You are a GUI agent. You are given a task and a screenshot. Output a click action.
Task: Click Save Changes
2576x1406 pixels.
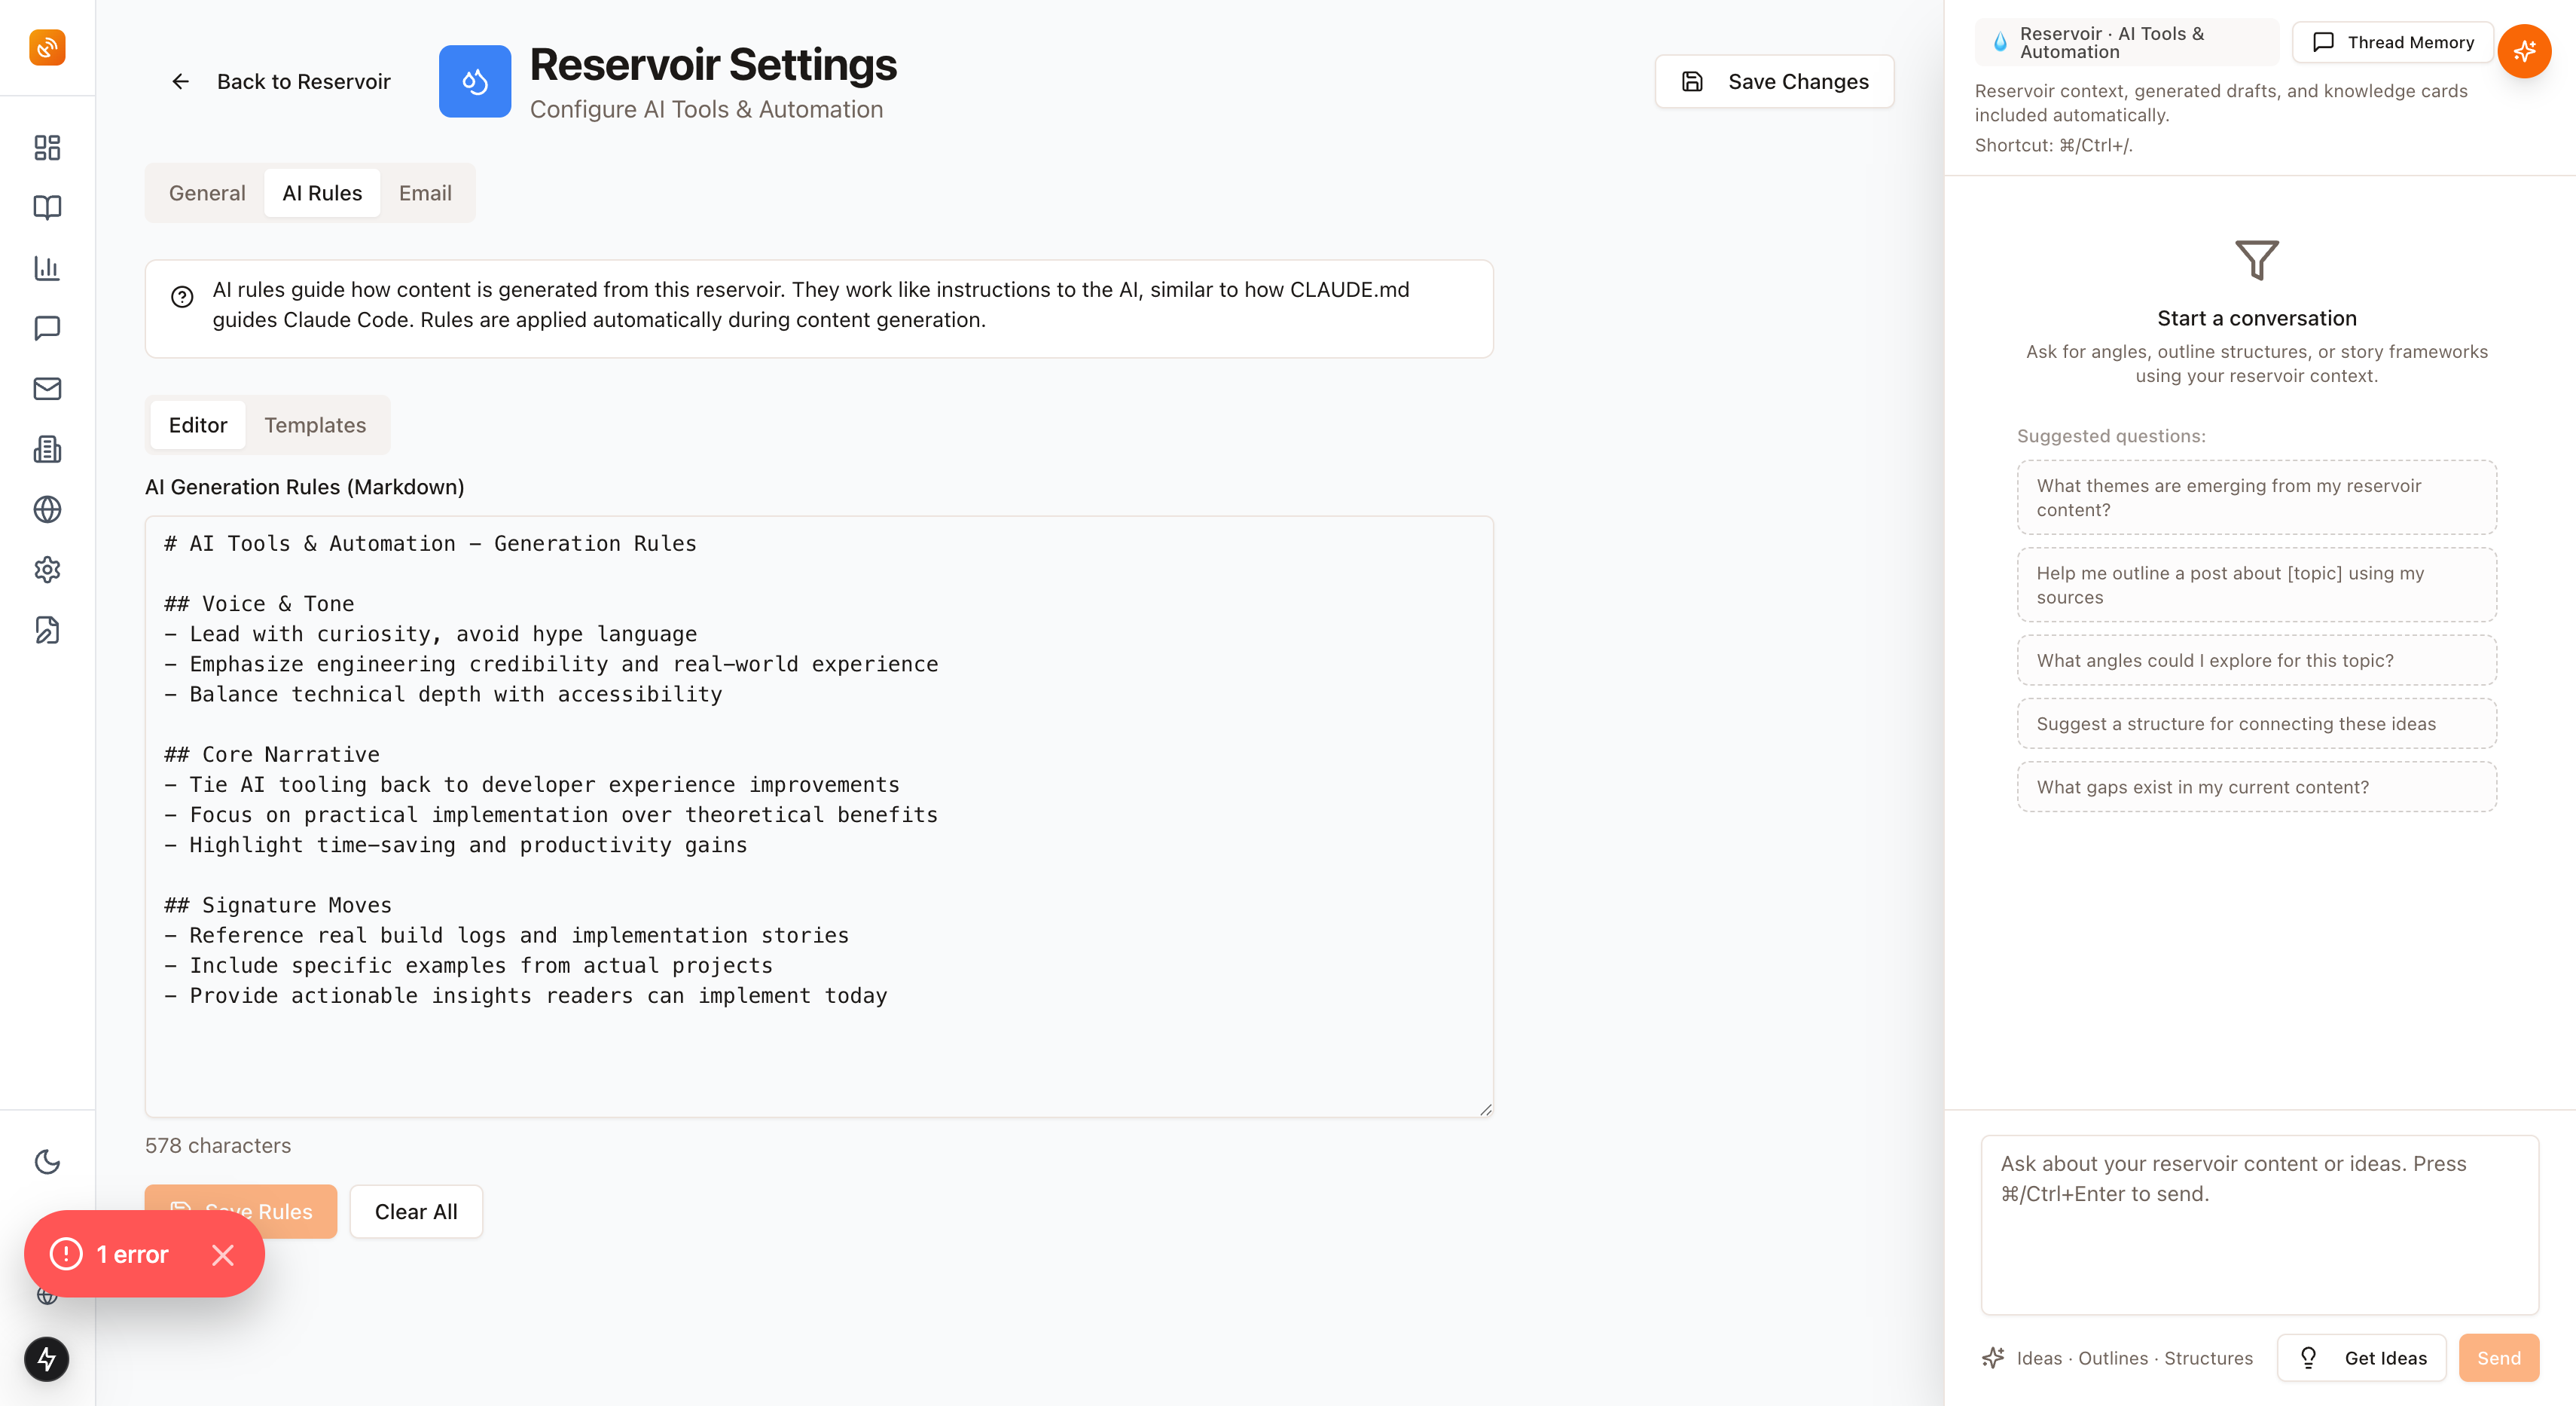click(1775, 81)
